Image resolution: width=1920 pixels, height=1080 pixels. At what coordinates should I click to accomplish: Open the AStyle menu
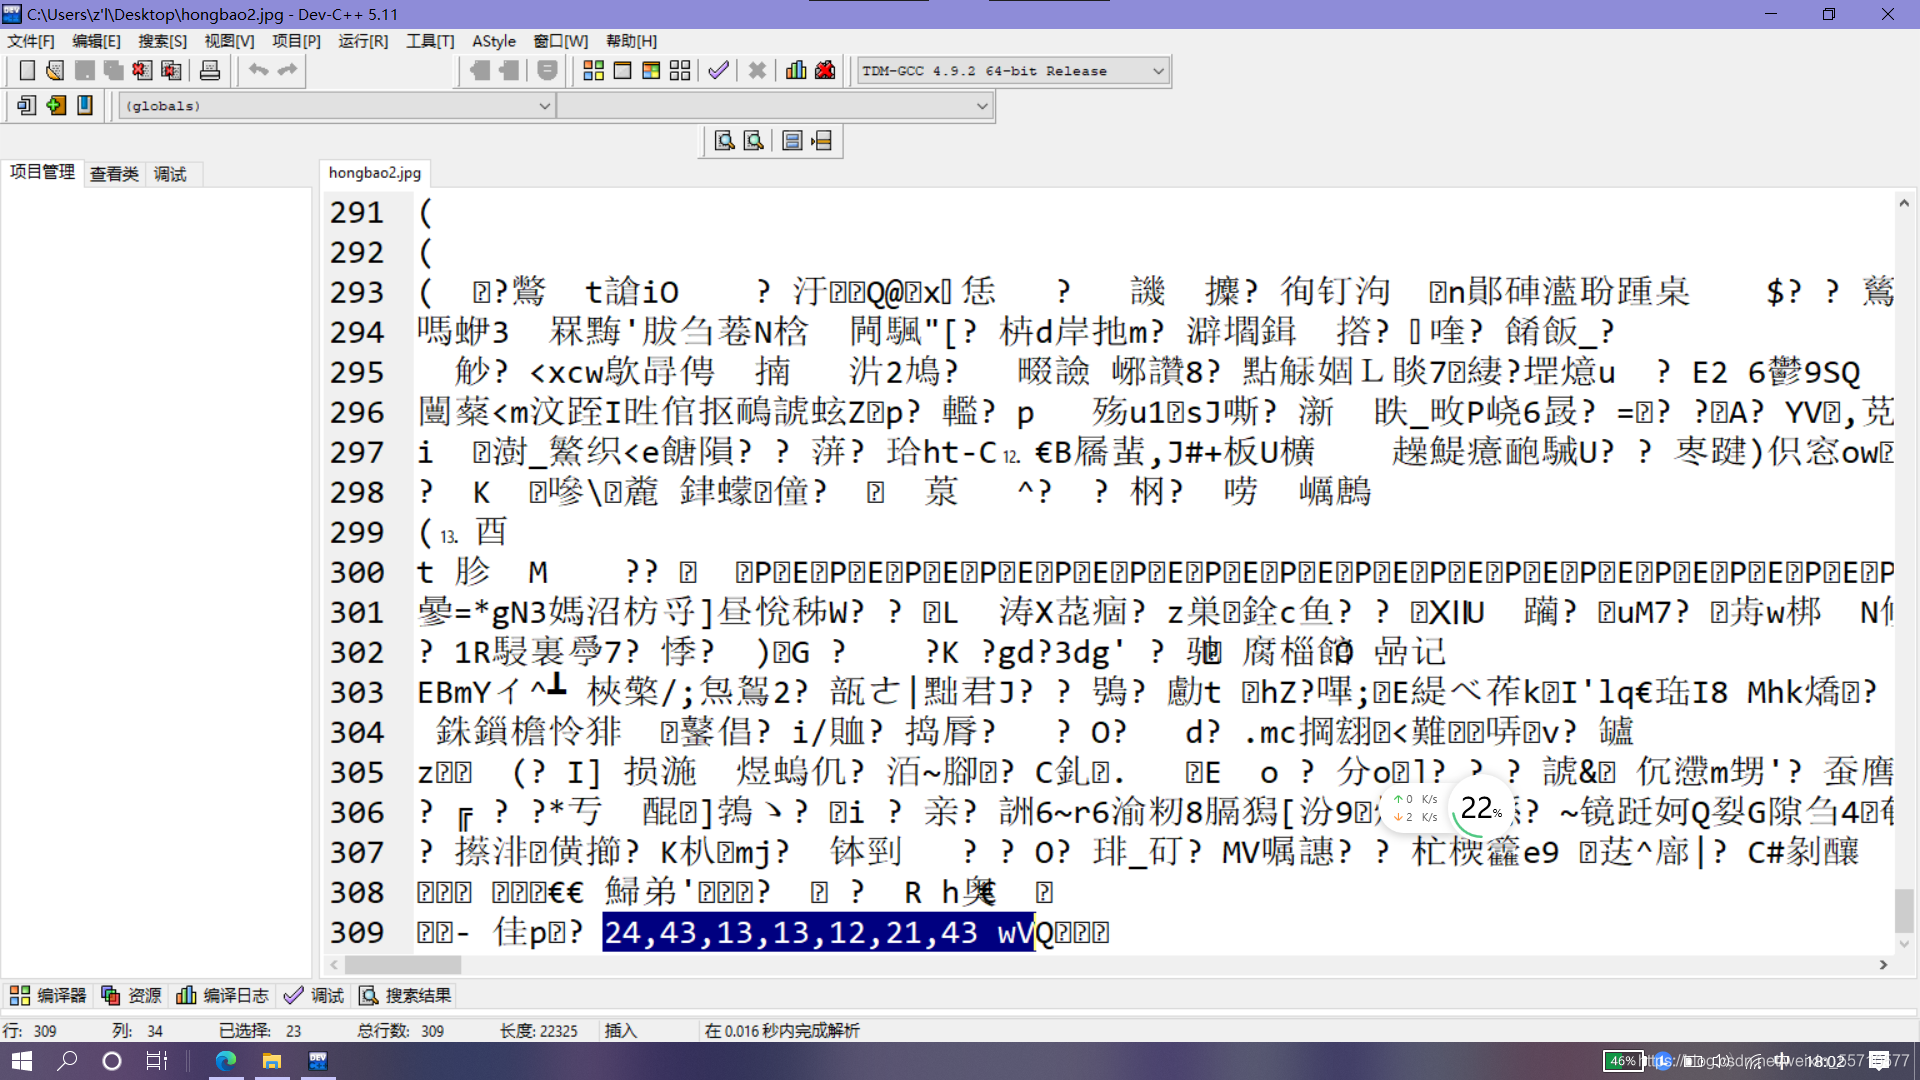[494, 41]
